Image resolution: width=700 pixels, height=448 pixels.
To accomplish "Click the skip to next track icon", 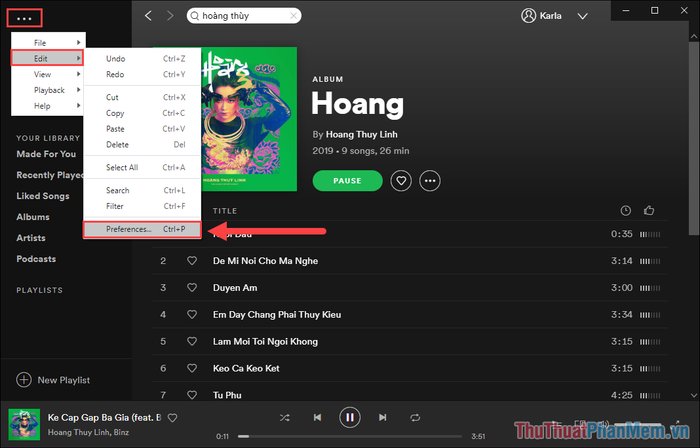I will (x=383, y=418).
